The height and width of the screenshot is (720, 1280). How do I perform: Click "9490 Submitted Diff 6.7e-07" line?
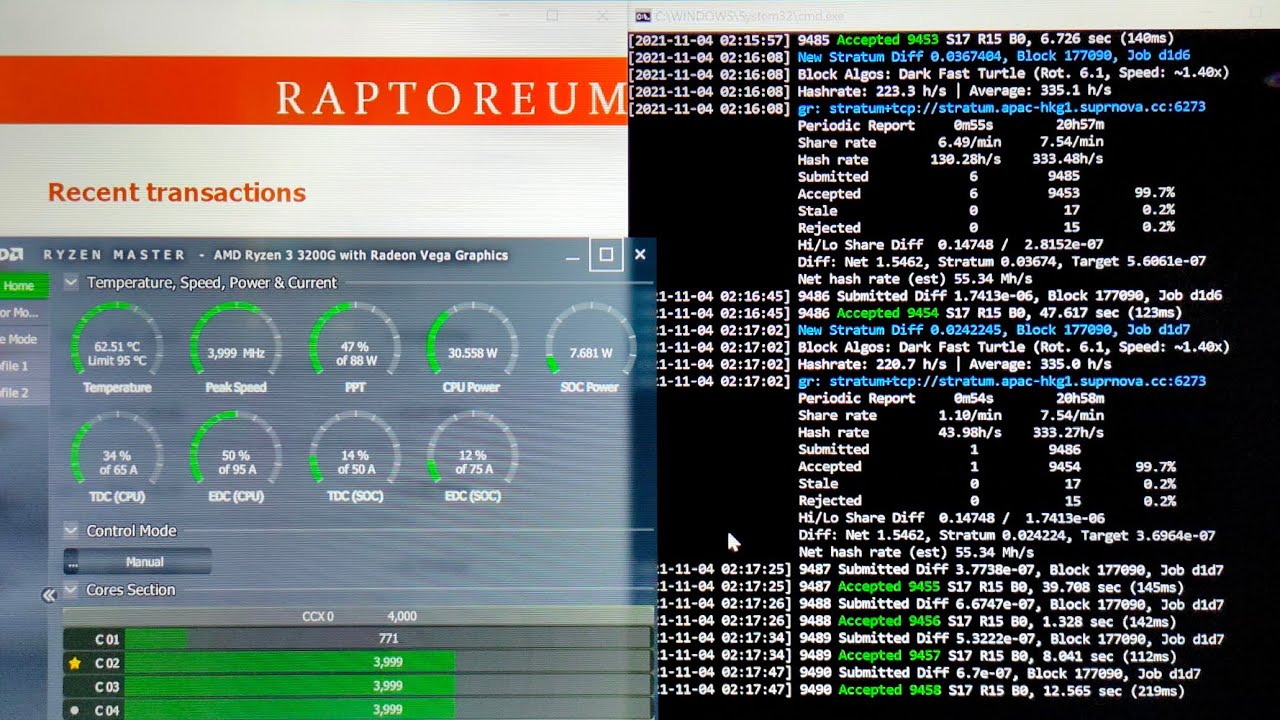click(x=928, y=674)
